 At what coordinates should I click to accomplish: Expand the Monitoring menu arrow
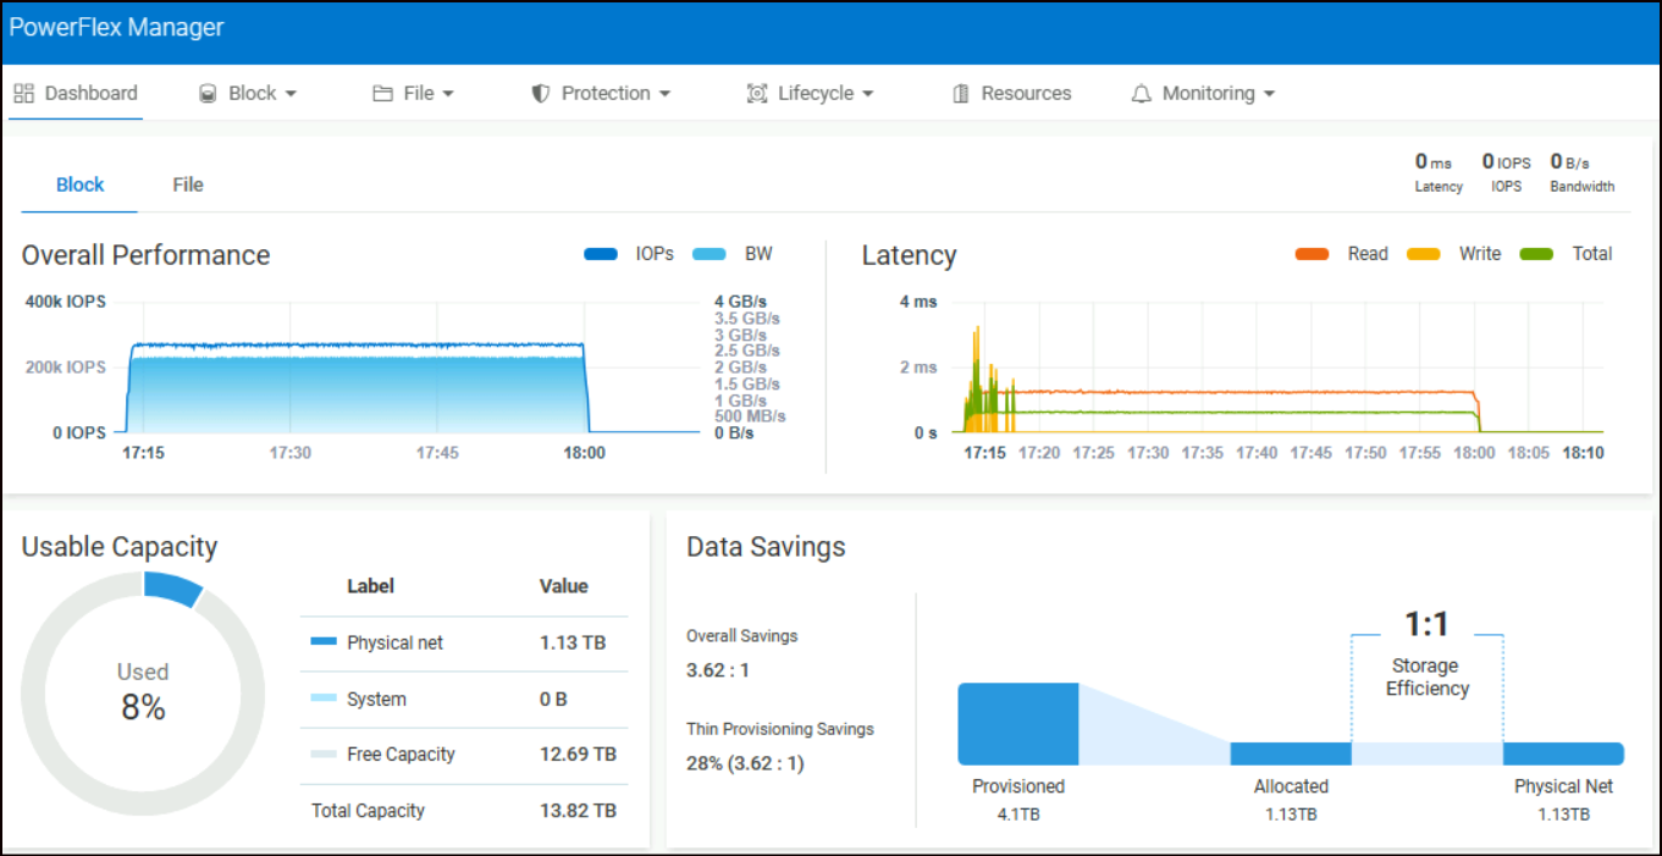[1269, 94]
